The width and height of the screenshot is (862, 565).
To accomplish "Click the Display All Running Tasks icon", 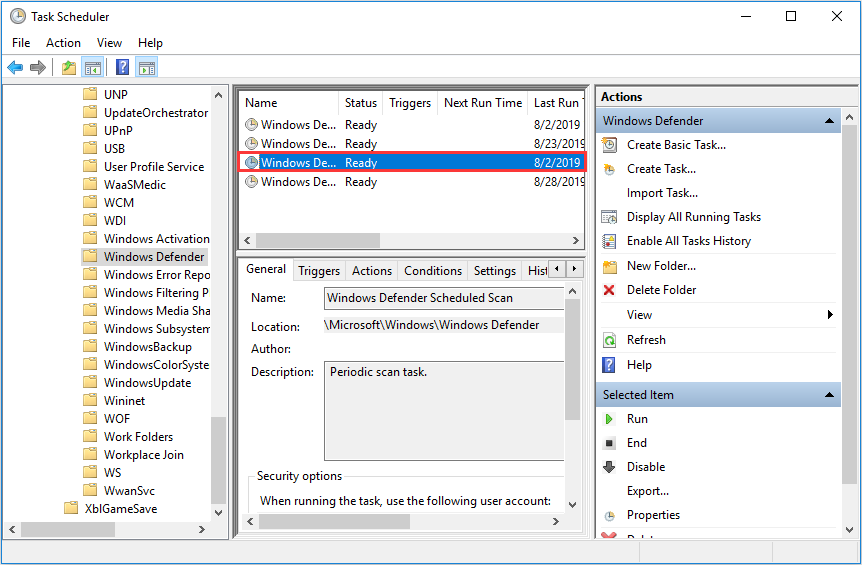I will pos(609,217).
